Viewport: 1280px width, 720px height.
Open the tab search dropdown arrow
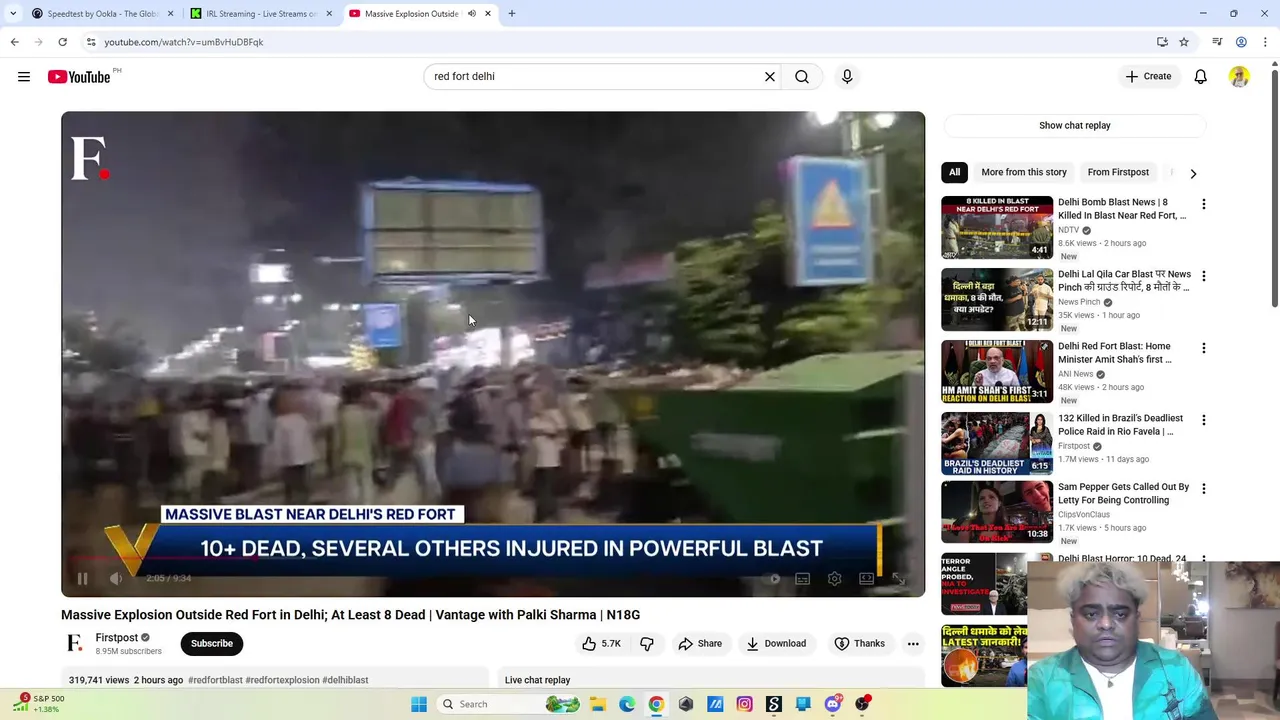coord(12,14)
